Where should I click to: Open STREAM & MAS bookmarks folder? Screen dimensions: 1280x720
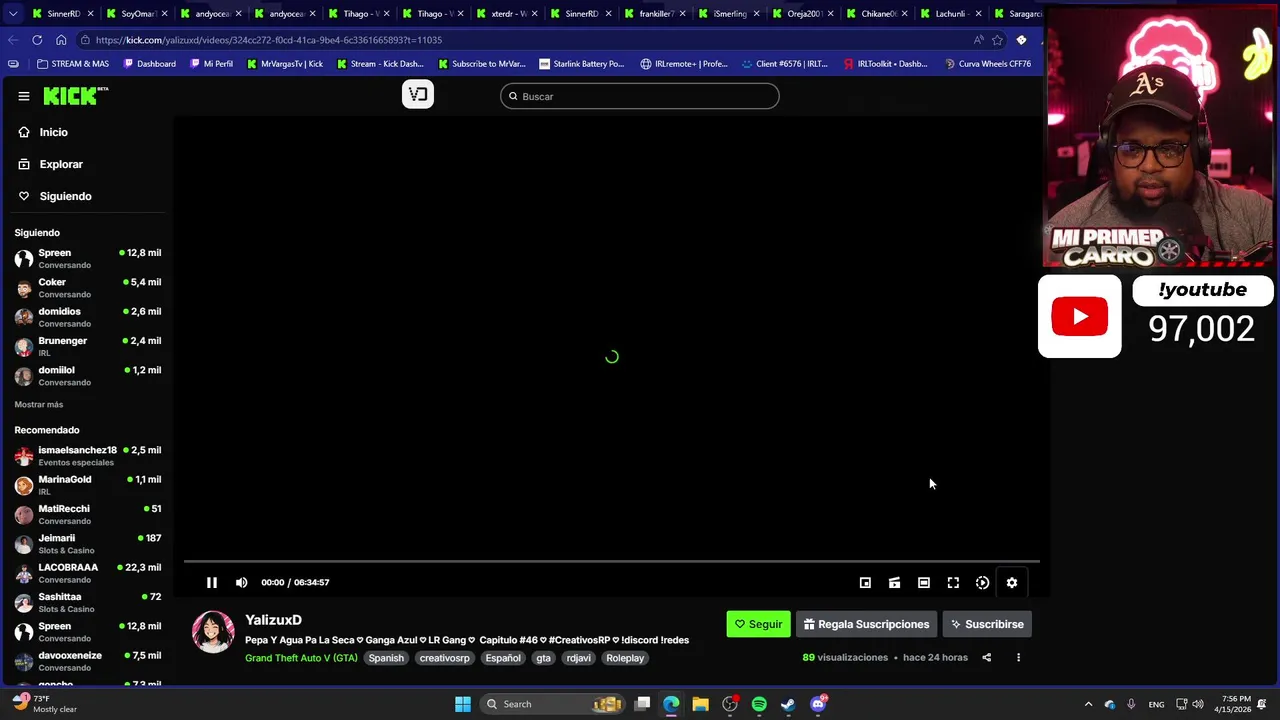click(73, 64)
